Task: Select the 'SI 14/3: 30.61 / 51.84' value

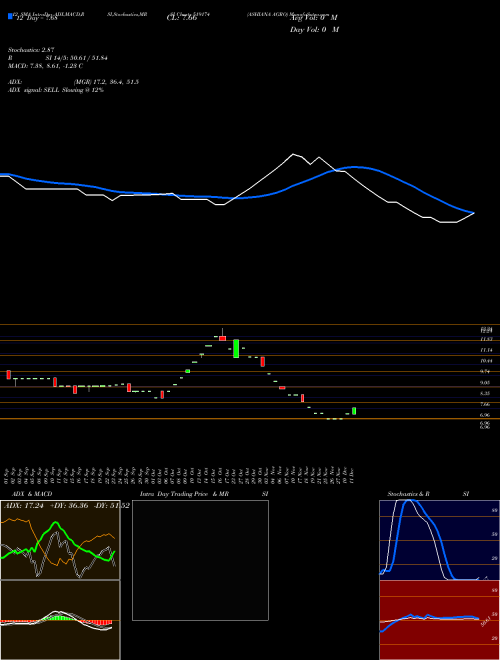Action: click(77, 58)
